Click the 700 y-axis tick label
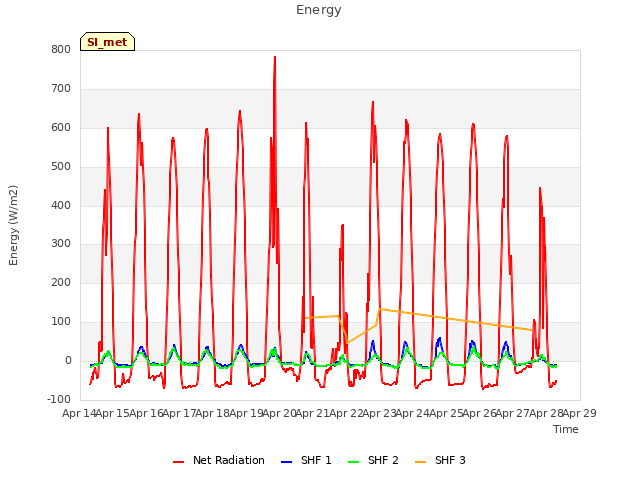Viewport: 640px width, 480px height. point(61,89)
